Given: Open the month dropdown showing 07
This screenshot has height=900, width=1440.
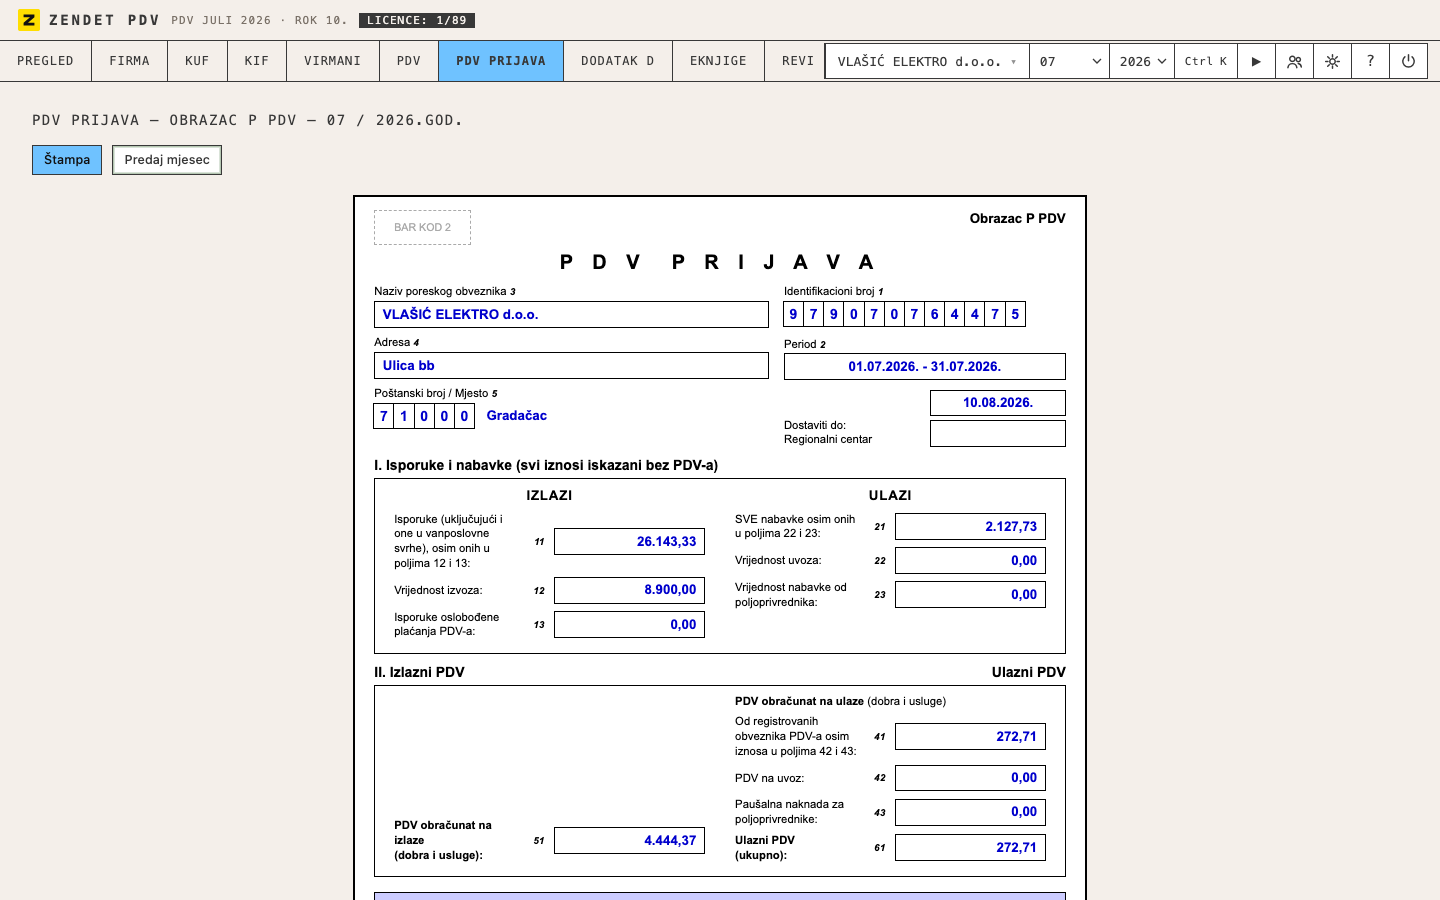Looking at the screenshot, I should (x=1069, y=61).
